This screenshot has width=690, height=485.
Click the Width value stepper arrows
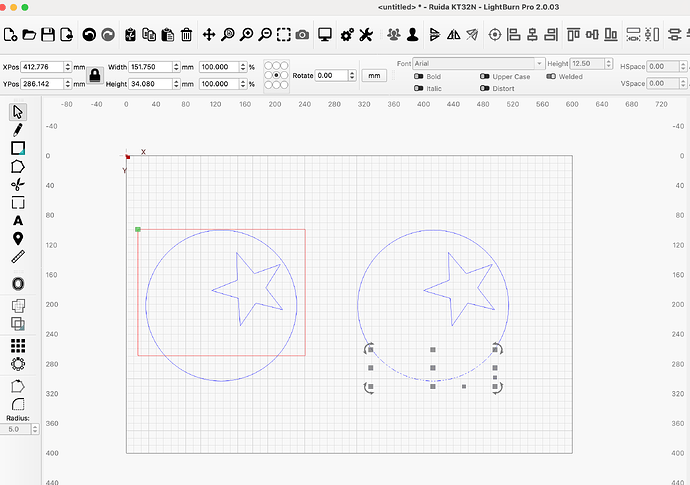click(x=174, y=67)
